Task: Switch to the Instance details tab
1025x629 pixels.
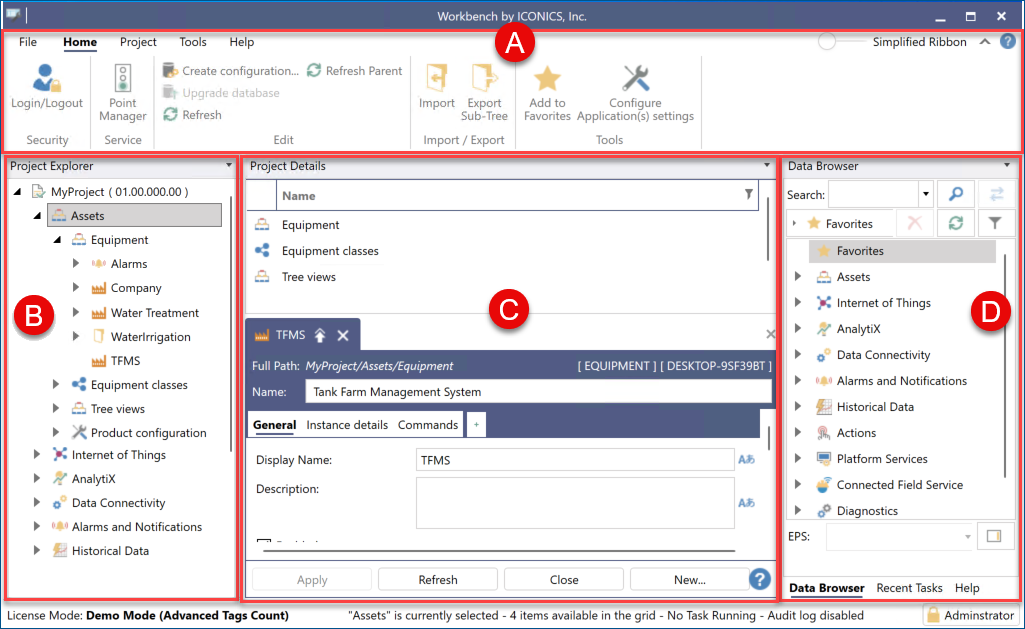Action: point(347,425)
